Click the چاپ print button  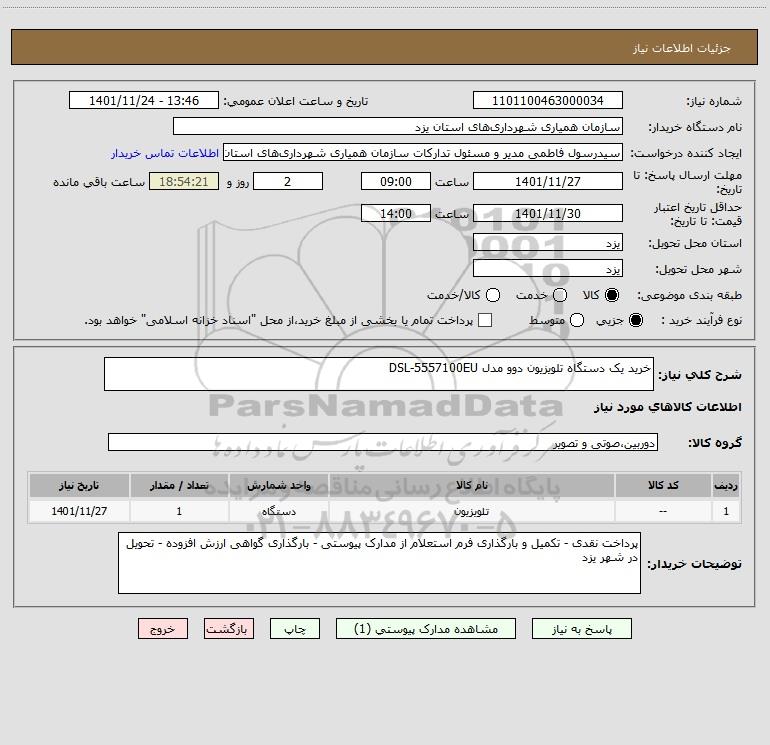tap(295, 629)
